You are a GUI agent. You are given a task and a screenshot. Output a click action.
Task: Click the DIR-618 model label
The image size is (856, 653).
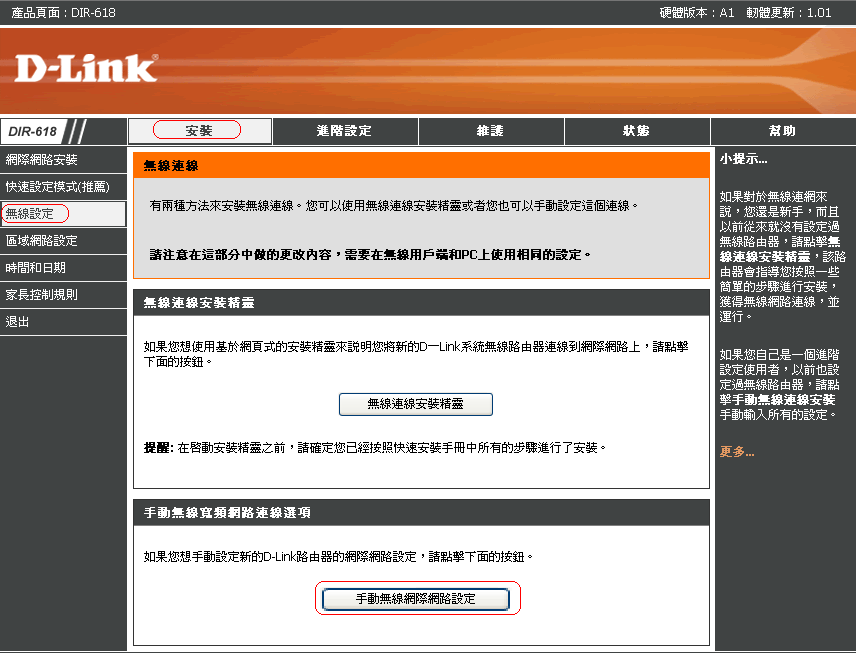(33, 132)
